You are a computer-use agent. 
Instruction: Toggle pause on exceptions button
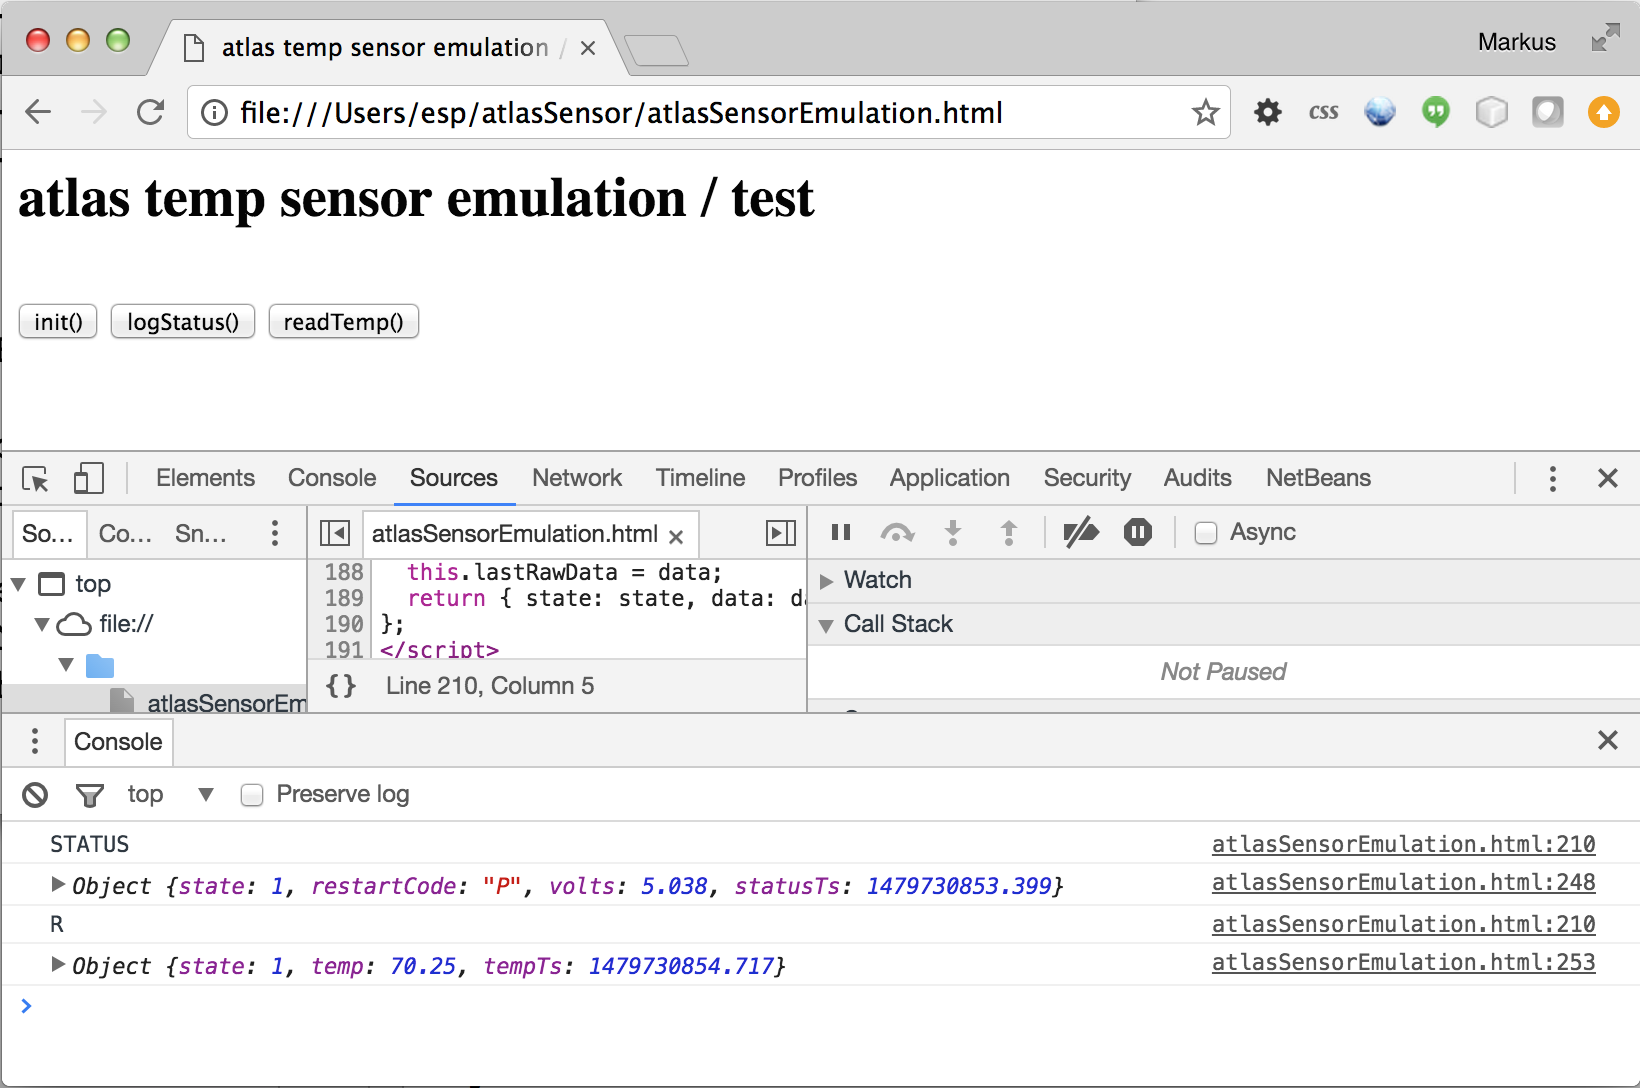(1138, 532)
